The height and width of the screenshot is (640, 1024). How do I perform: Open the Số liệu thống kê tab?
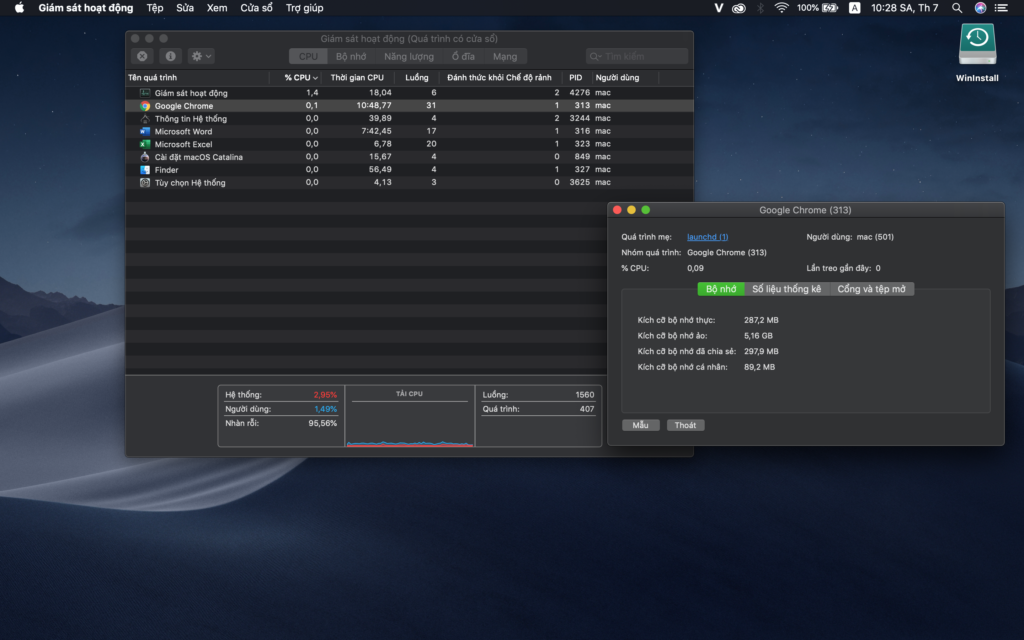[x=786, y=289]
